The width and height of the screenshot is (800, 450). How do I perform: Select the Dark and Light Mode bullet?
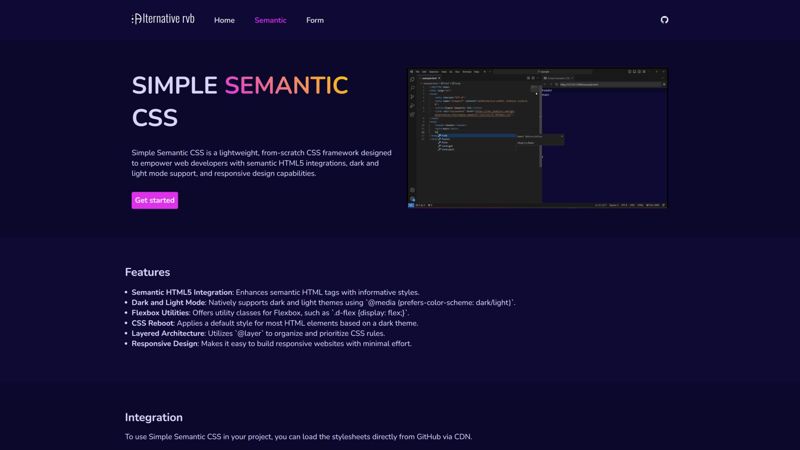pos(169,302)
